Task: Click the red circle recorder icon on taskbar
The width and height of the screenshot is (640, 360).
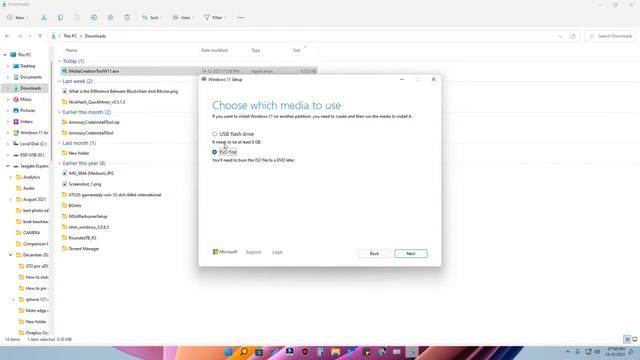Action: (x=305, y=352)
